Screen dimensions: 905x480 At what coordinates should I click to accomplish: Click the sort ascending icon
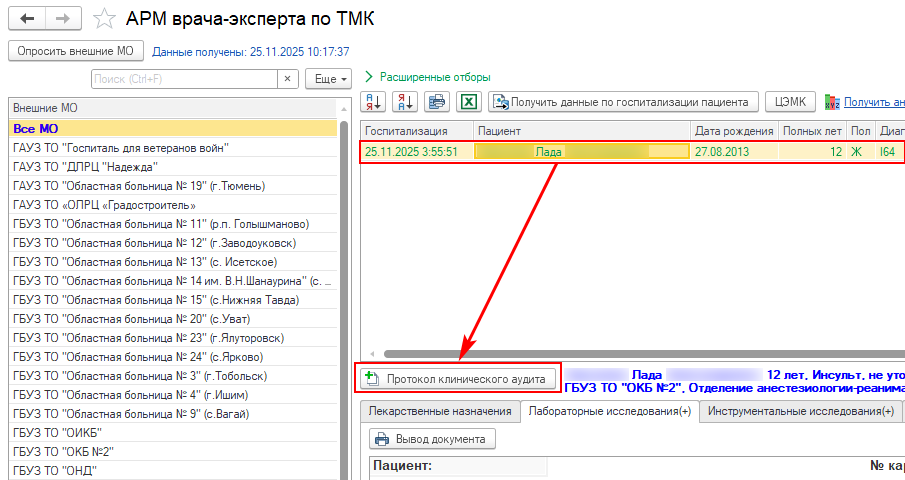click(x=375, y=101)
